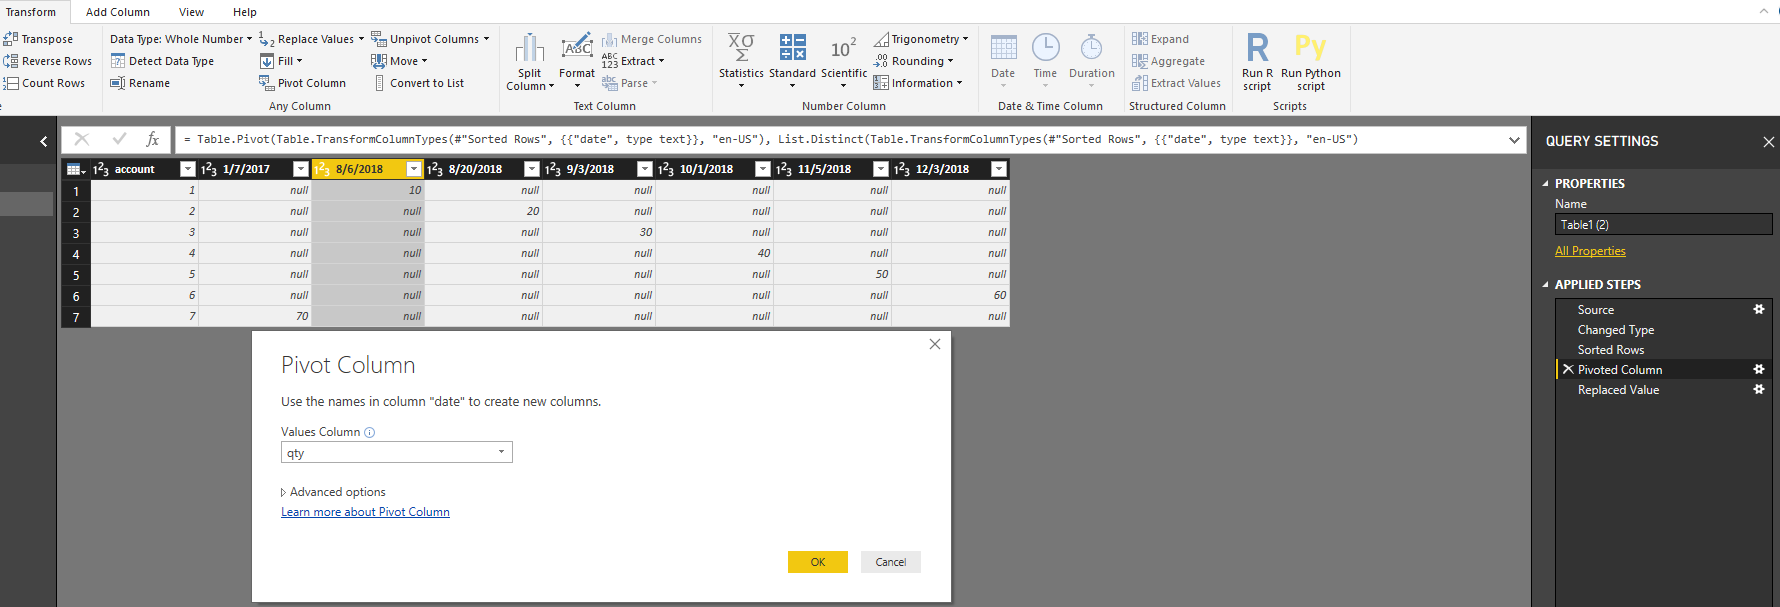Expand the formula bar with the chevron
The image size is (1780, 607).
click(1514, 140)
